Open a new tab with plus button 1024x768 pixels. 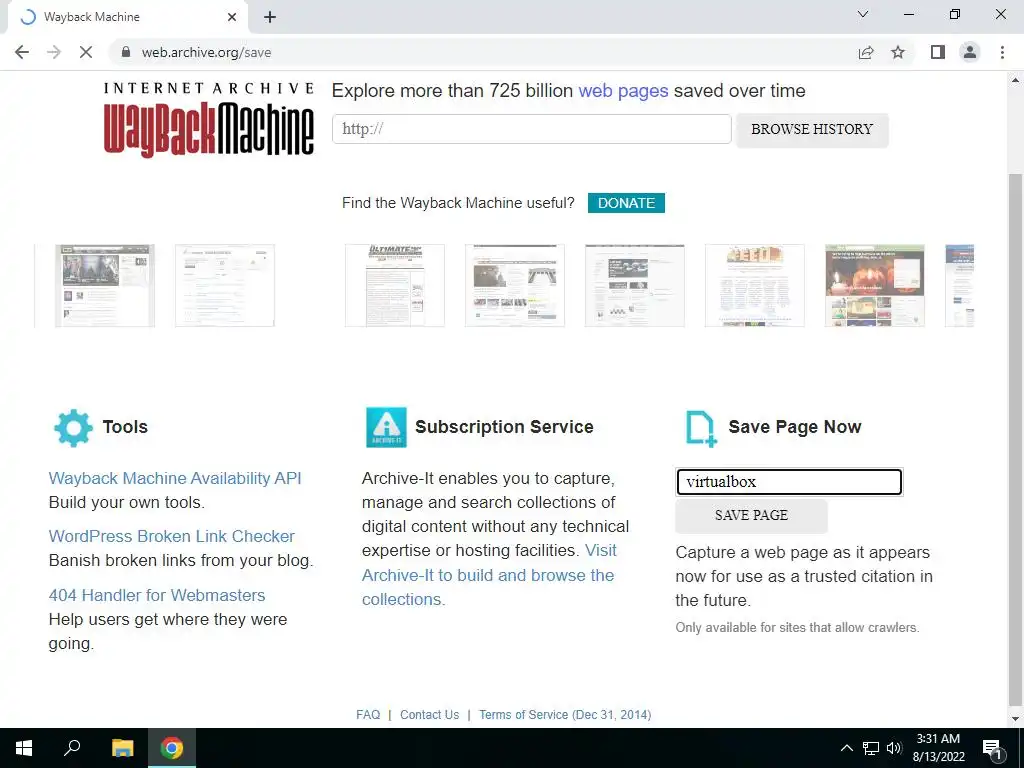pyautogui.click(x=270, y=17)
